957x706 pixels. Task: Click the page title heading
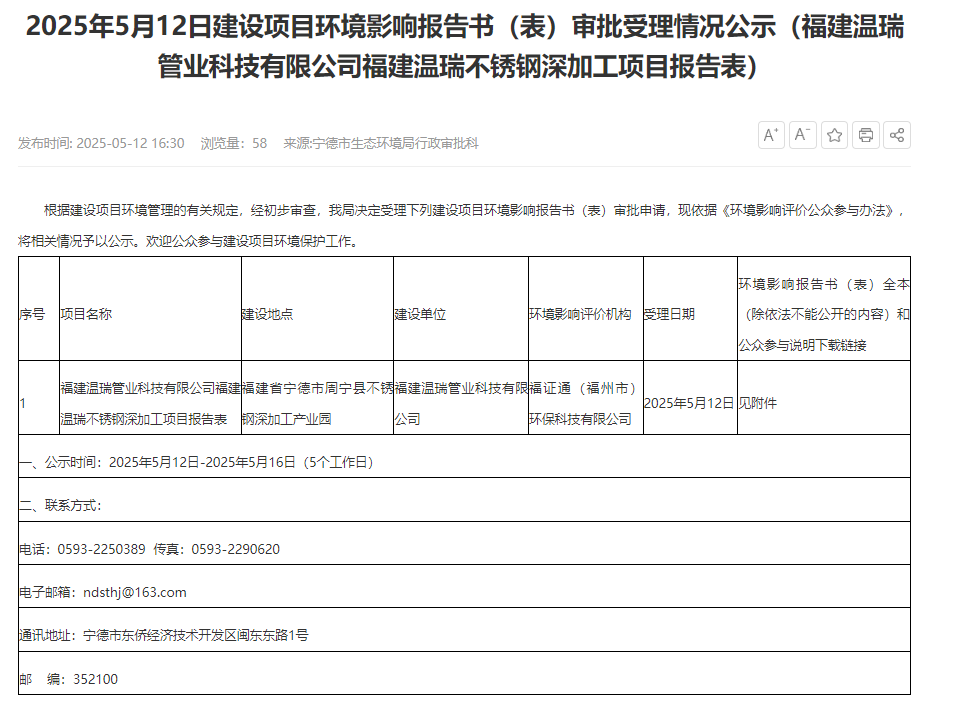click(x=464, y=46)
